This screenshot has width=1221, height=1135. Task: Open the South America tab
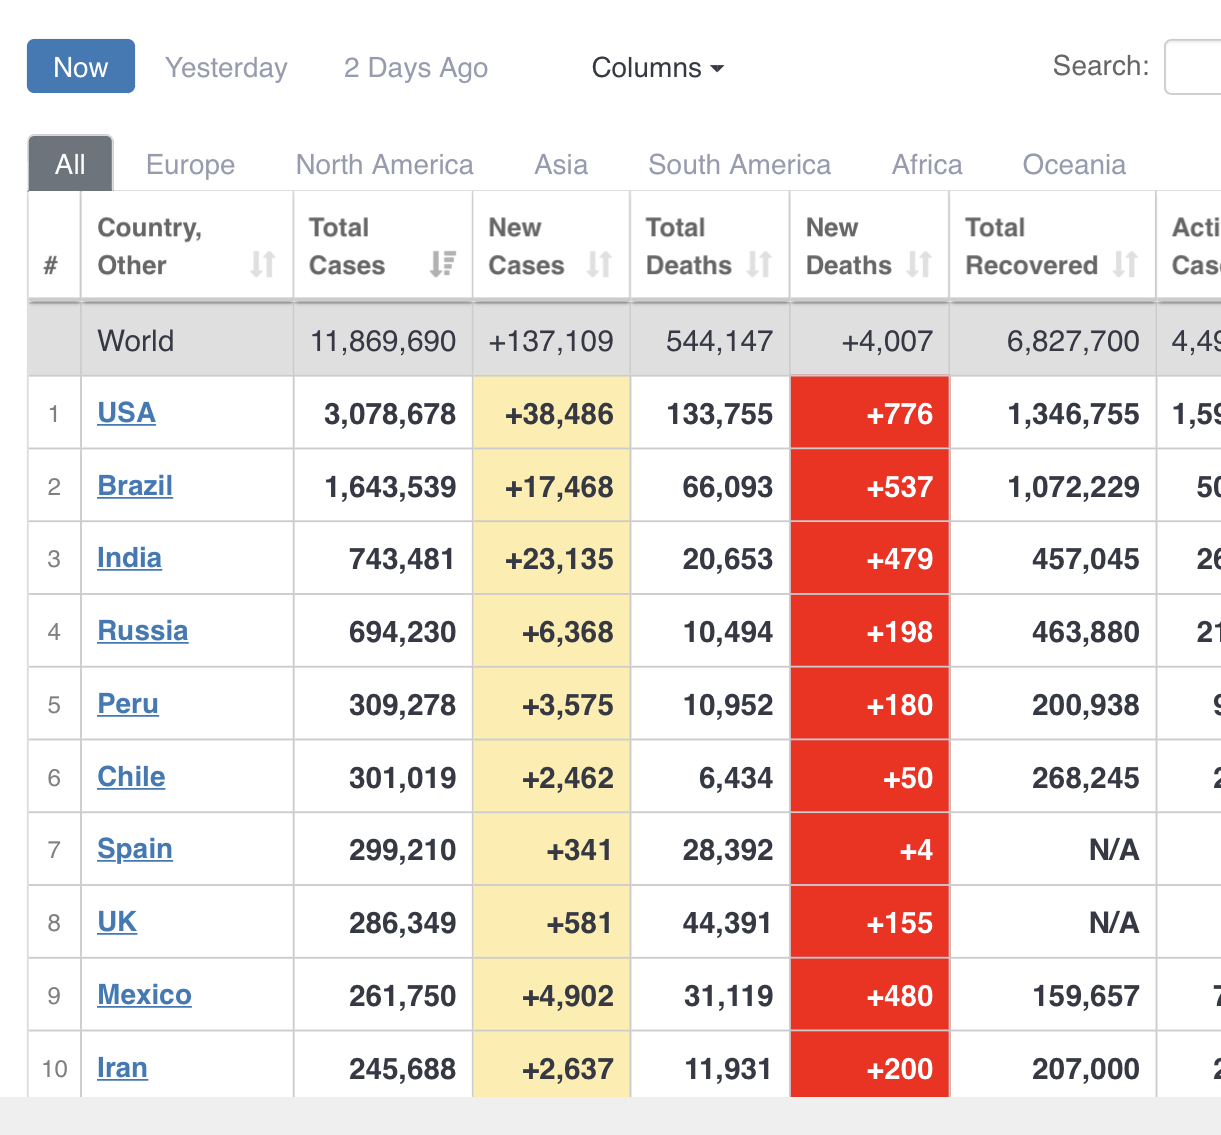point(739,165)
